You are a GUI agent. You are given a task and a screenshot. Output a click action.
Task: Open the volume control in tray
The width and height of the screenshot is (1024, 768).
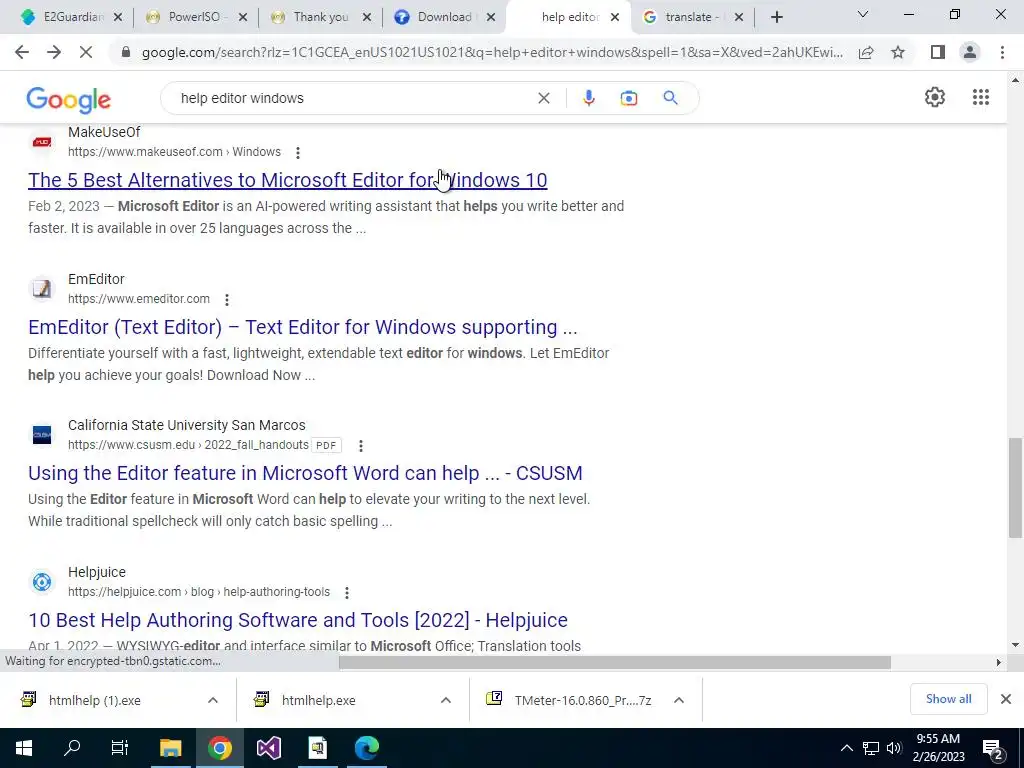pos(894,748)
